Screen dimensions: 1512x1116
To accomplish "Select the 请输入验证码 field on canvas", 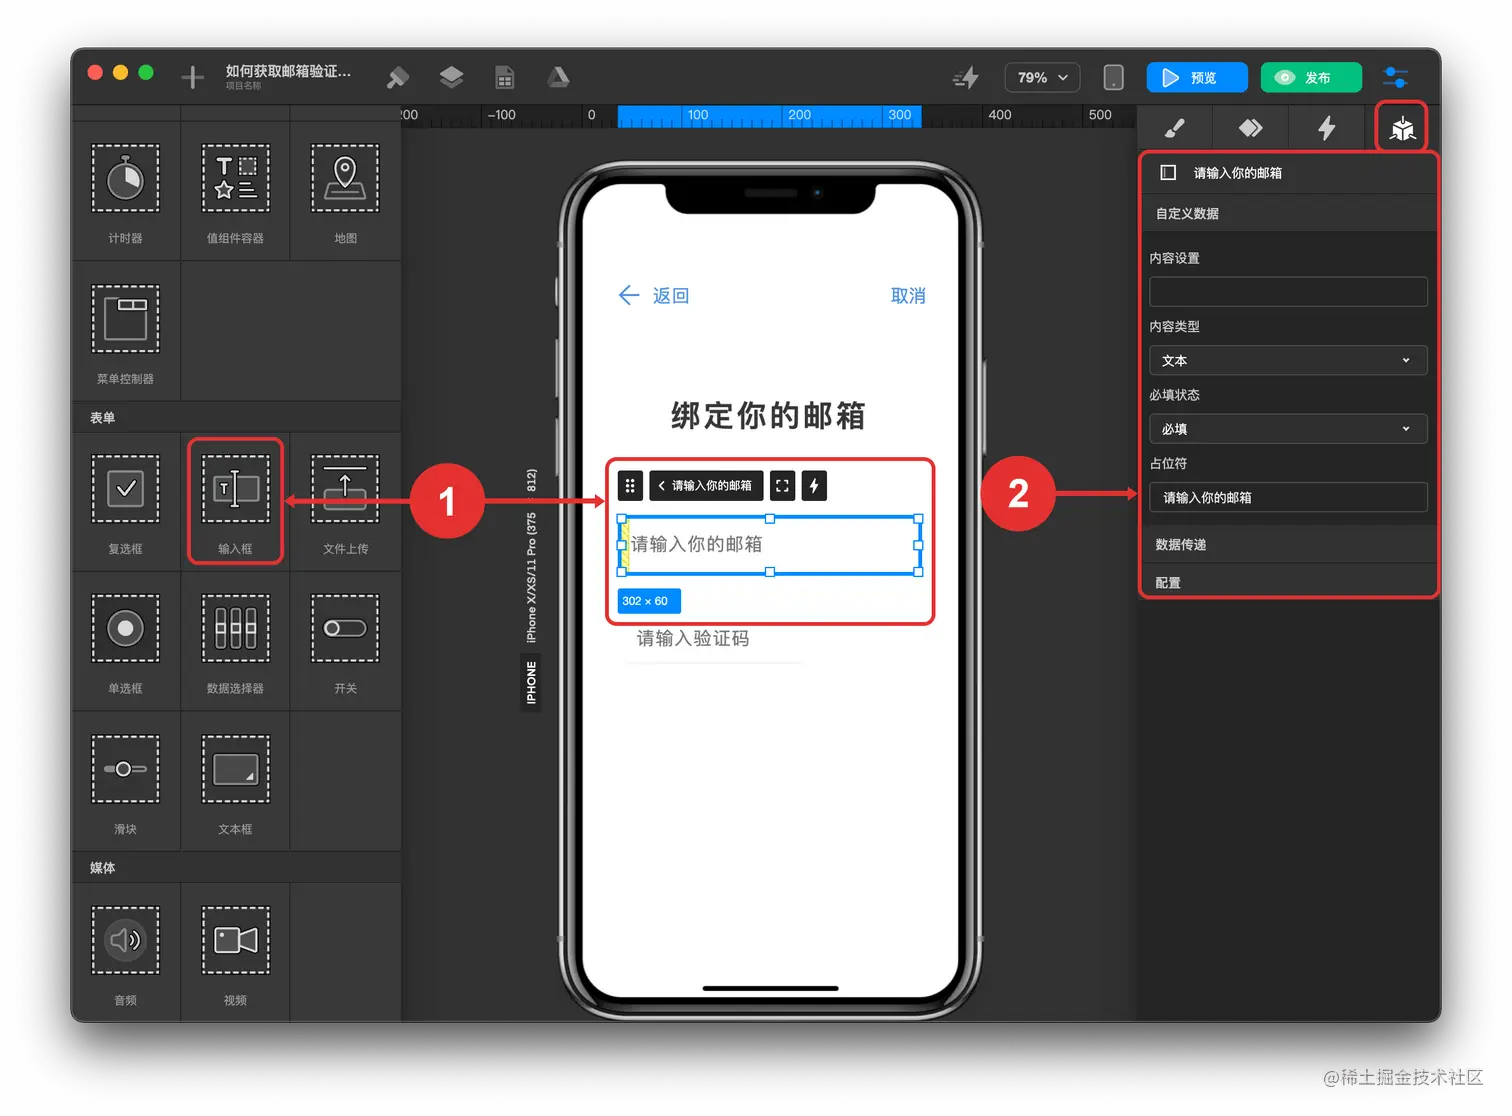I will click(711, 639).
